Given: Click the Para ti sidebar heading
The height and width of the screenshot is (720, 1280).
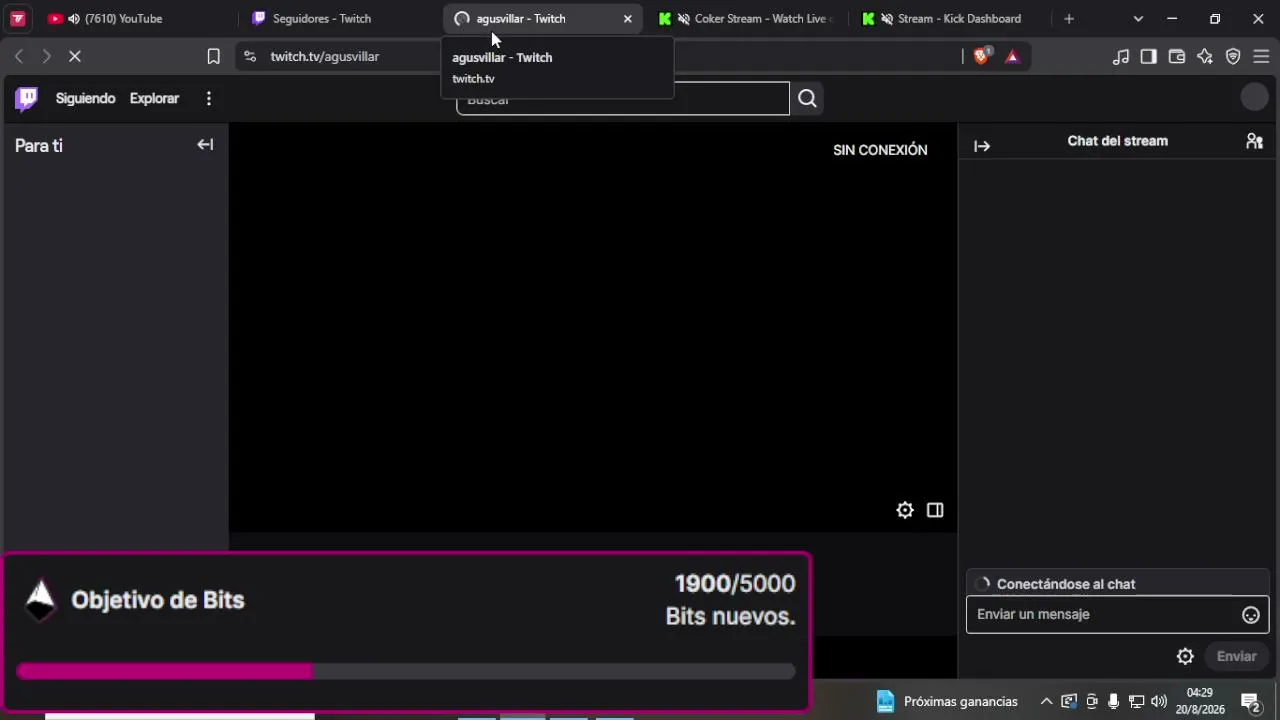Looking at the screenshot, I should click(x=39, y=146).
